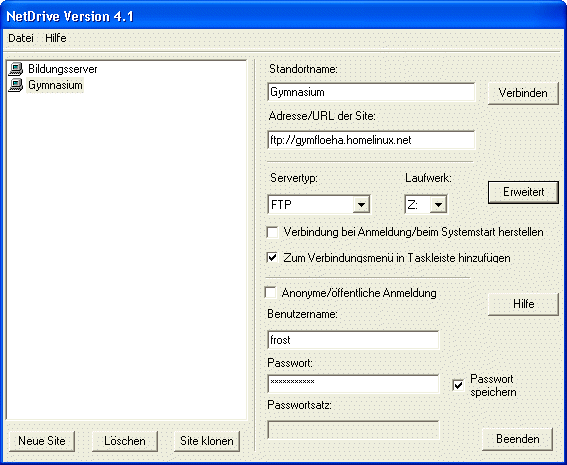Open Erweitert advanced settings
Image resolution: width=567 pixels, height=465 pixels.
[523, 192]
